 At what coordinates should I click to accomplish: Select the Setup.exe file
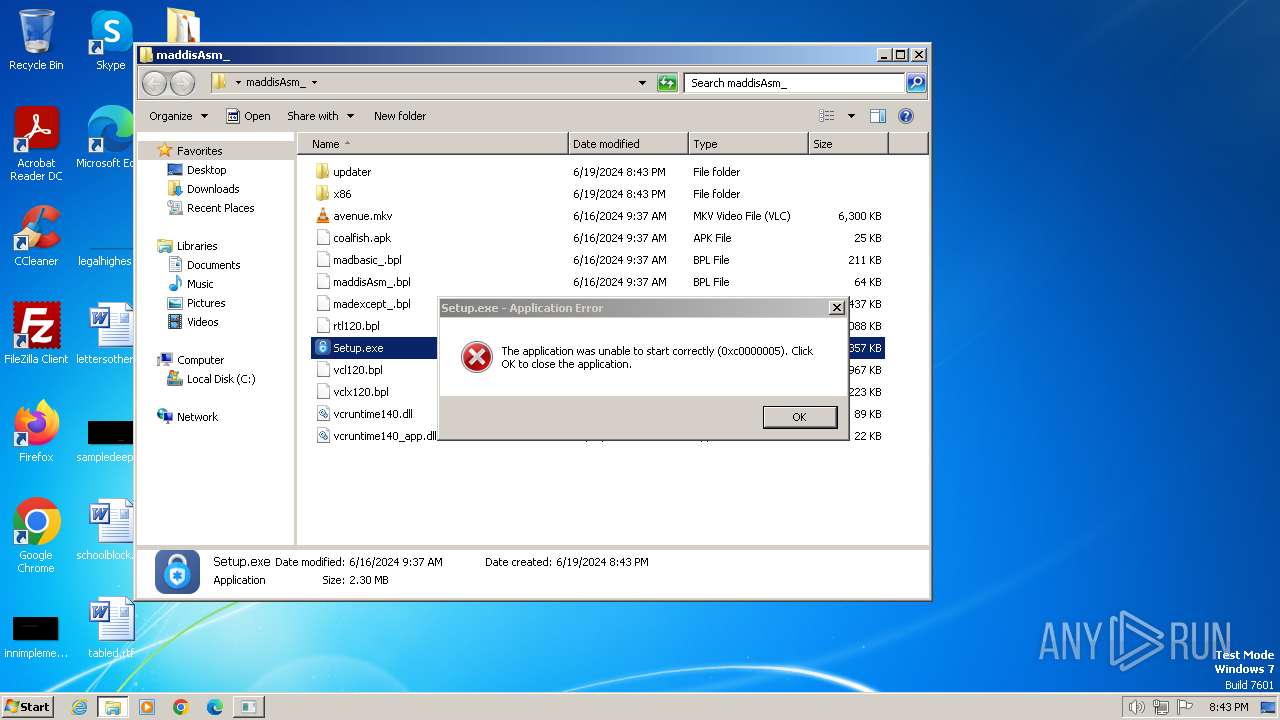pos(358,348)
